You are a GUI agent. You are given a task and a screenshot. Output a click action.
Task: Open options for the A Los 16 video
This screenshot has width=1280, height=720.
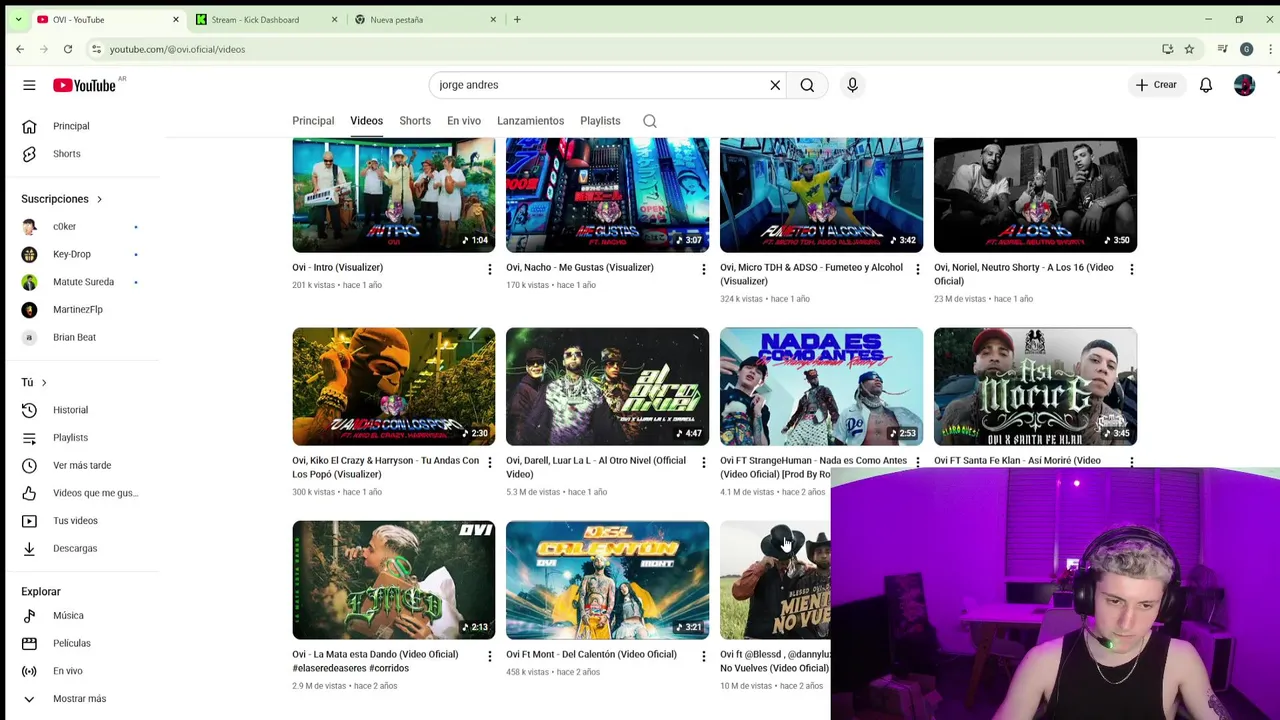(1131, 269)
